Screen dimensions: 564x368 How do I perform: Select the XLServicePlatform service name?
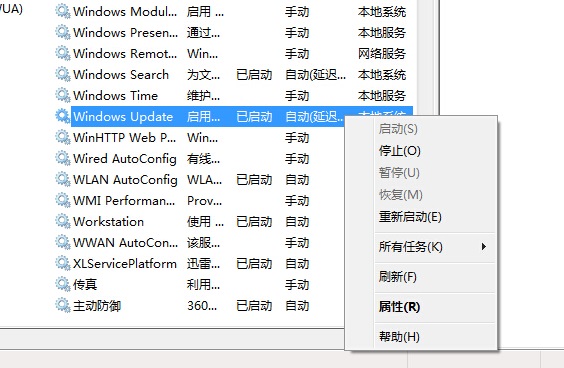click(x=125, y=263)
